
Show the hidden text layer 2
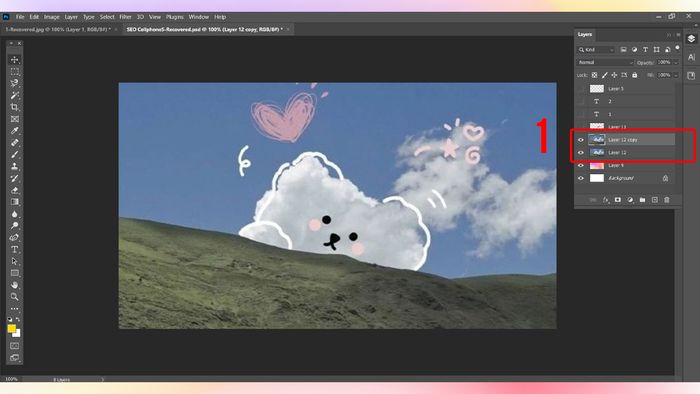(x=581, y=101)
